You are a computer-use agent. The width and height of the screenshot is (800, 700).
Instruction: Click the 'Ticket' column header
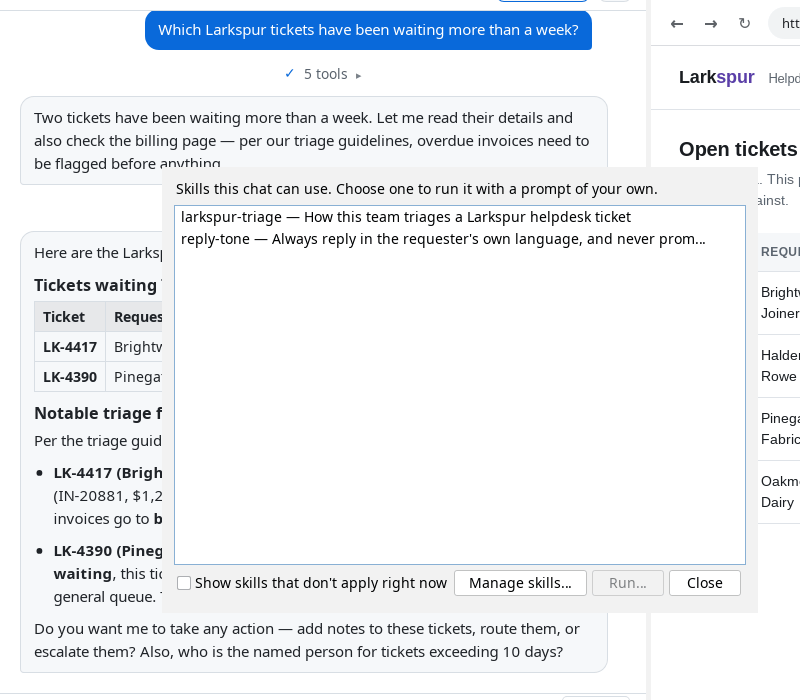(70, 317)
